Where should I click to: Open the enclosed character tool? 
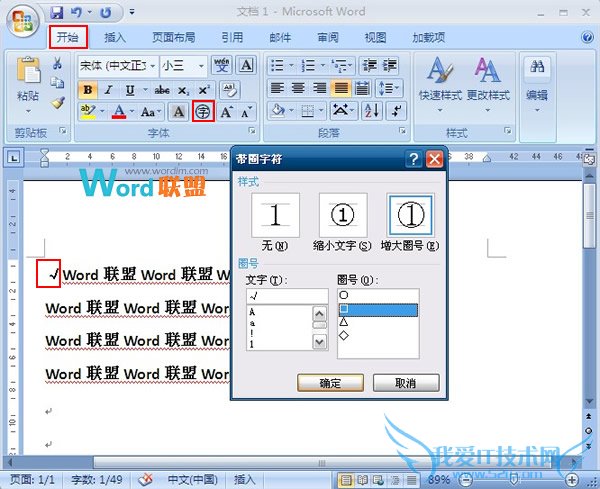203,111
